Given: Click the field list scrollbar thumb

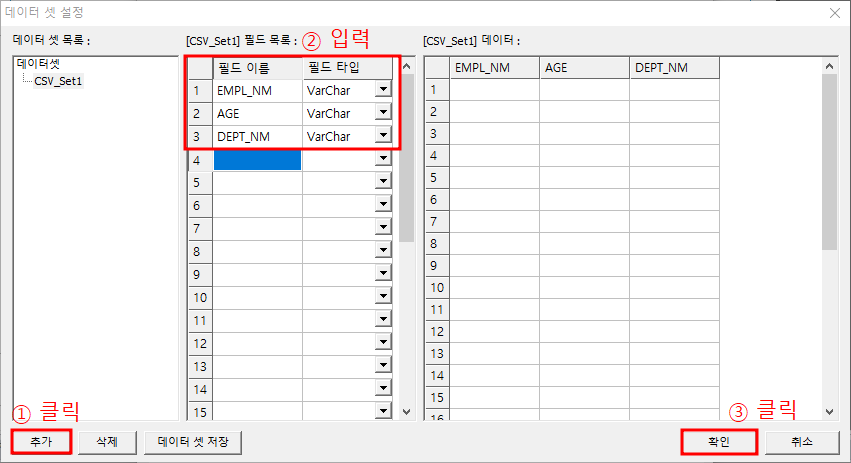Looking at the screenshot, I should tap(407, 157).
